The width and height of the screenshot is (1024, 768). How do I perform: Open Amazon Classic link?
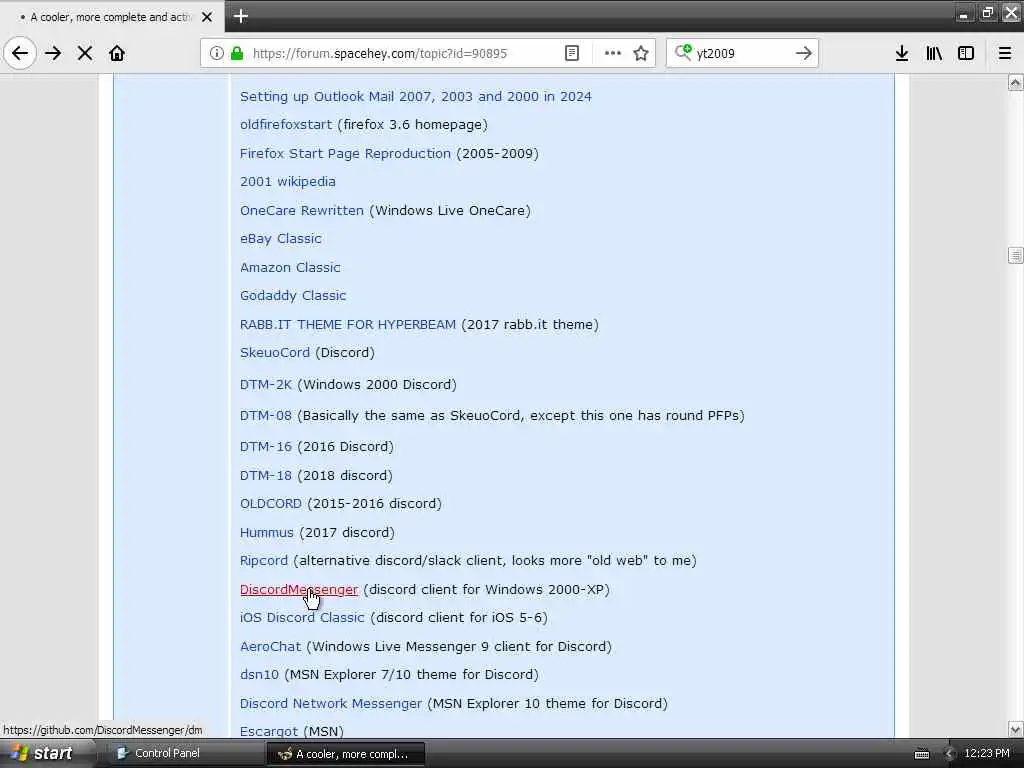pyautogui.click(x=290, y=267)
